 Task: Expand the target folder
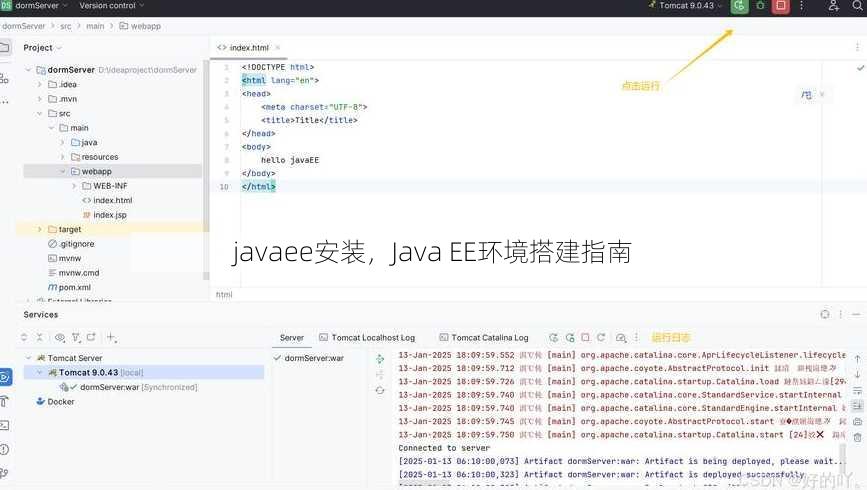coord(39,230)
